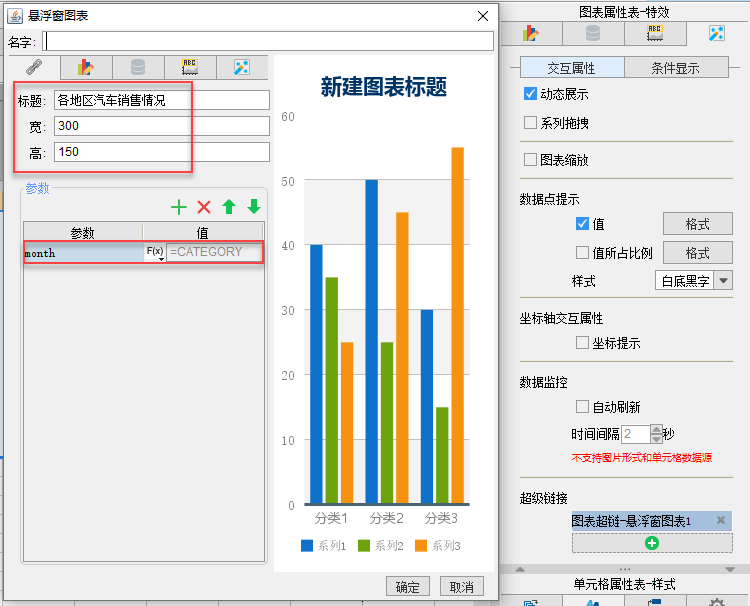Click the 高 height field
This screenshot has width=750, height=606.
[x=162, y=152]
